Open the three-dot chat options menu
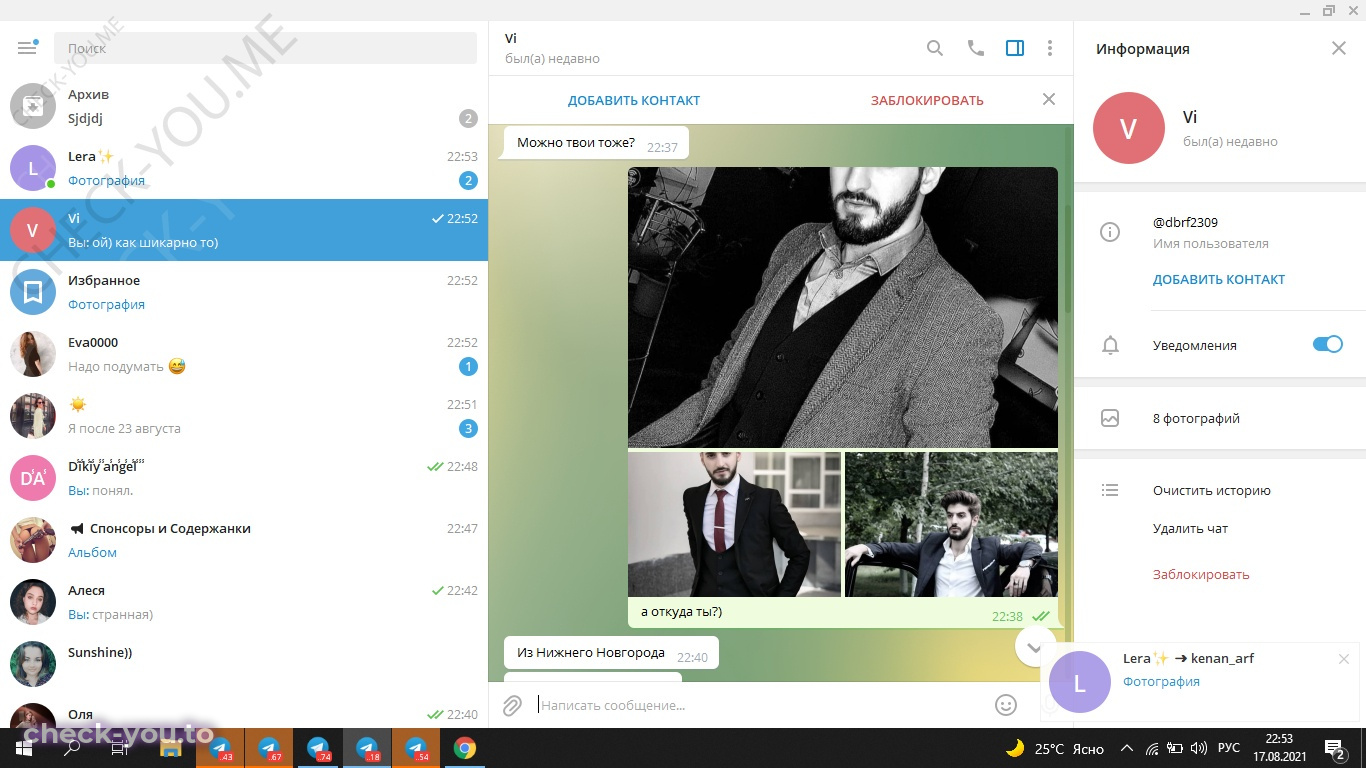The height and width of the screenshot is (768, 1366). [1049, 48]
